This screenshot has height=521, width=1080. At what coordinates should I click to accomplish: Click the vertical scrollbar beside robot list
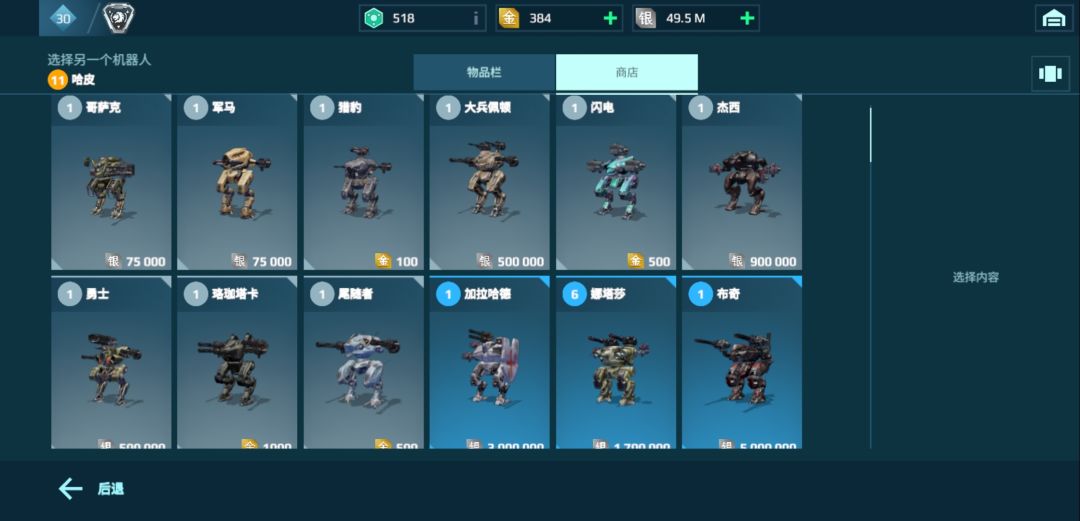coord(871,277)
